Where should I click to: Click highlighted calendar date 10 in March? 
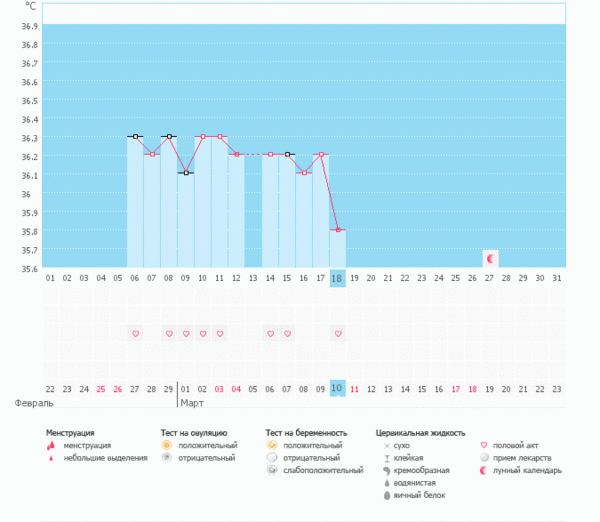point(338,388)
